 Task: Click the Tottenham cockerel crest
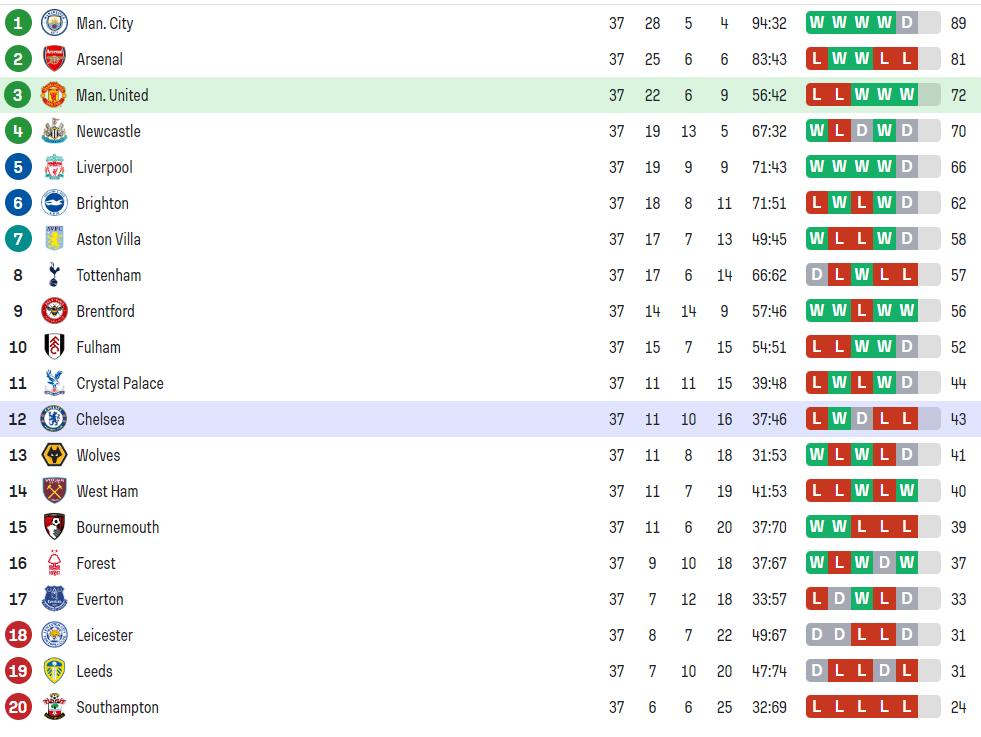coord(54,275)
